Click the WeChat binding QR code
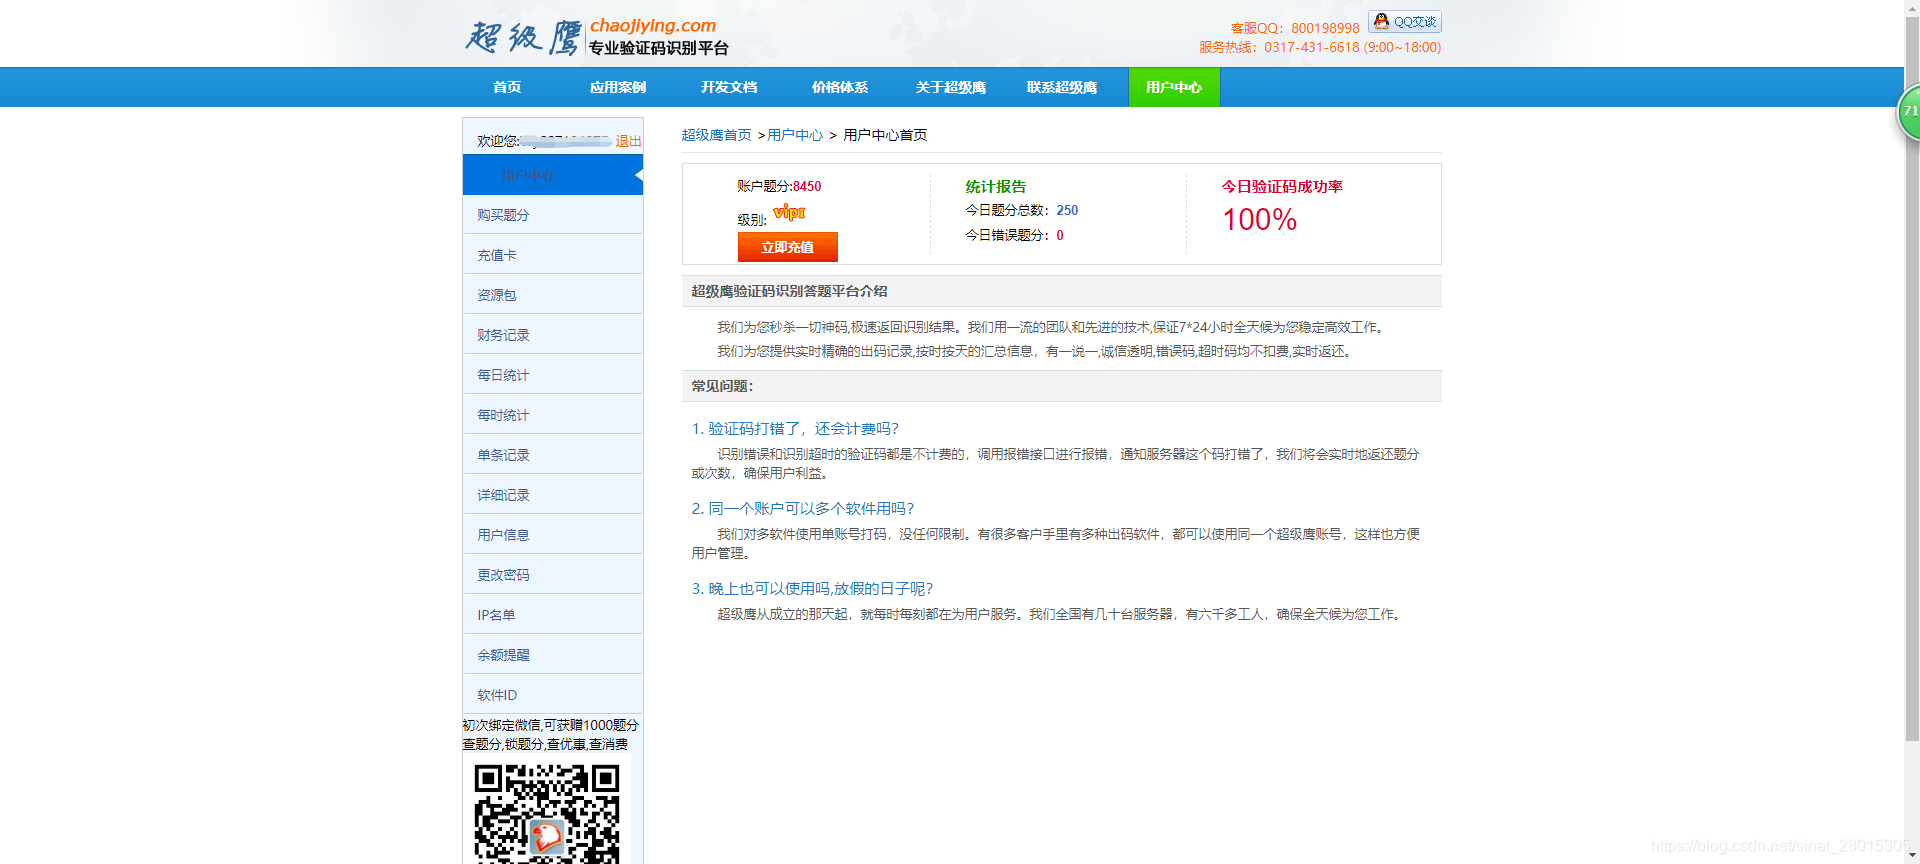 [547, 812]
